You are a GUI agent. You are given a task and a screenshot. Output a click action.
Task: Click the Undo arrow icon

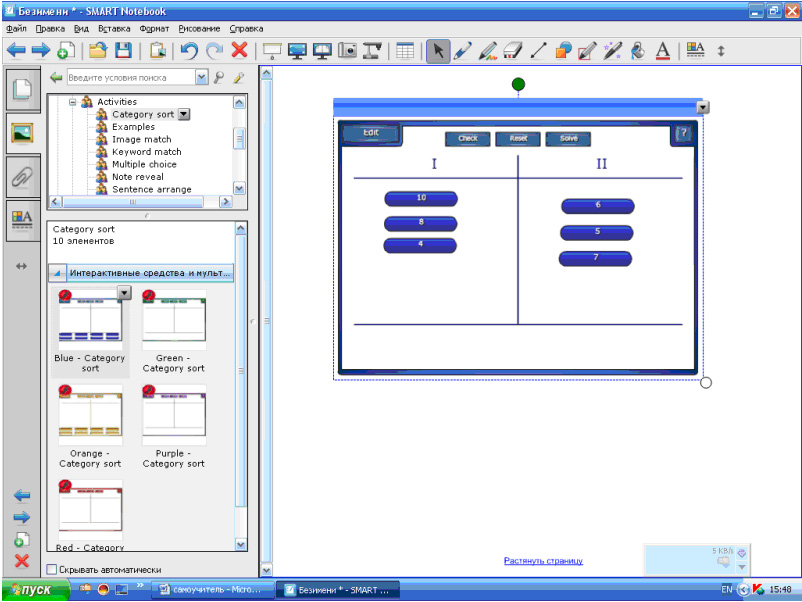189,50
